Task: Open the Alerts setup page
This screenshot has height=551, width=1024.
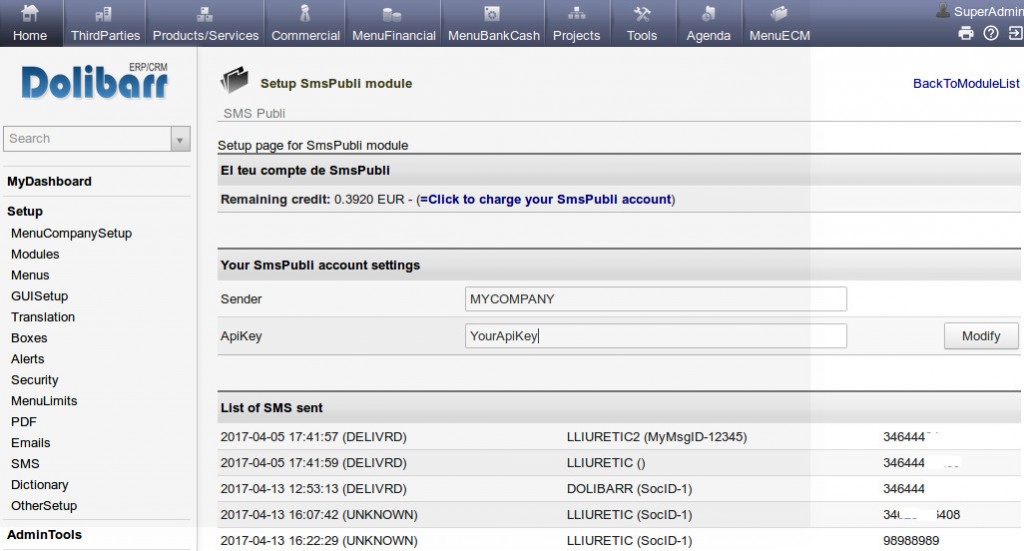Action: pyautogui.click(x=27, y=358)
